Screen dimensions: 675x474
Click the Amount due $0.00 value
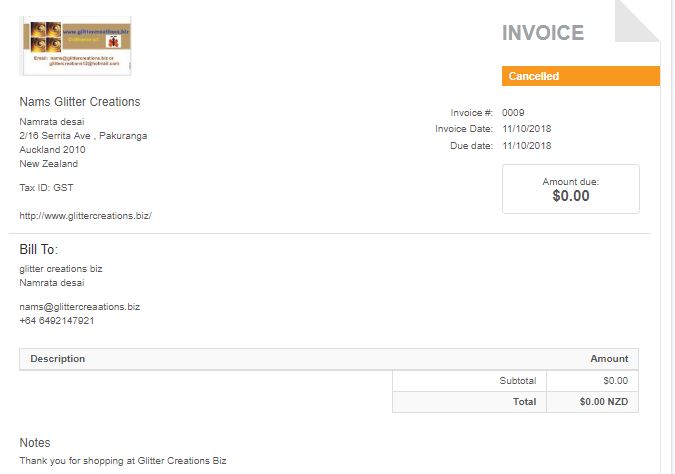click(571, 196)
